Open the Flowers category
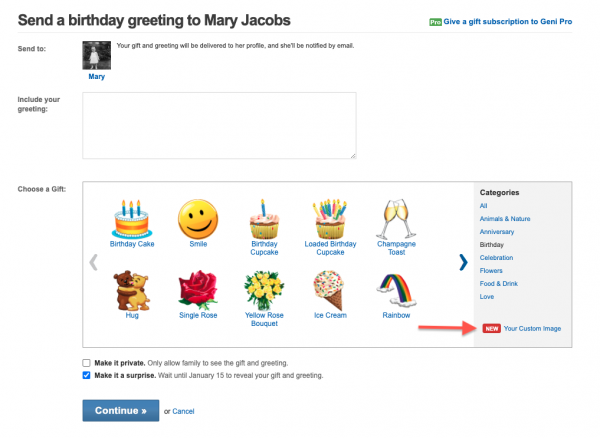600x438 pixels. [491, 270]
